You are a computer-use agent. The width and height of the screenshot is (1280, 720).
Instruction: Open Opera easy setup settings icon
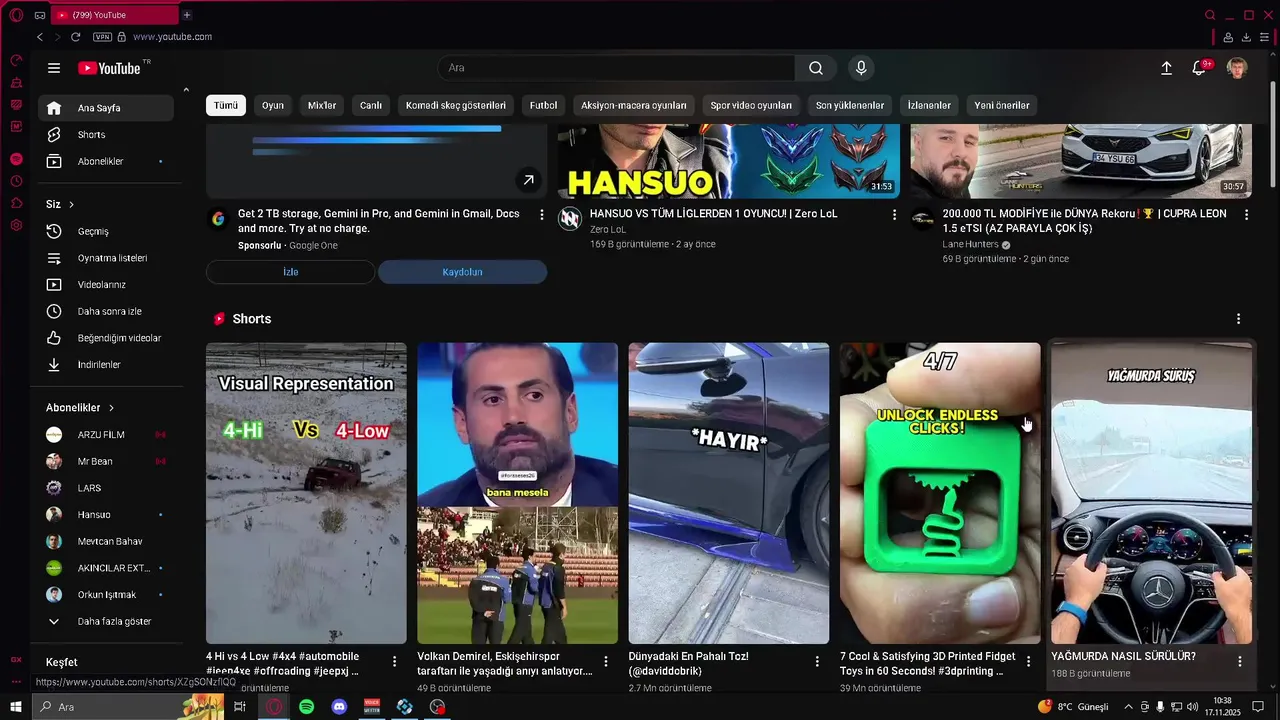(x=1264, y=37)
